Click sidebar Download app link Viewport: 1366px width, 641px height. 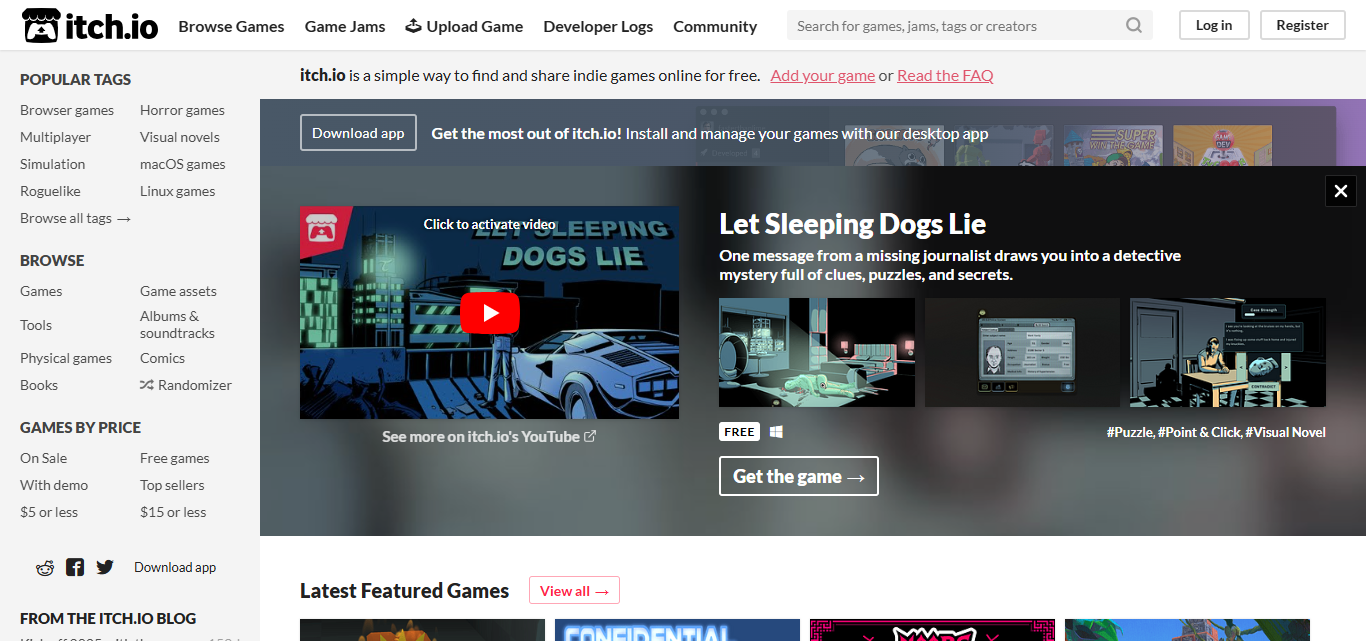click(175, 567)
